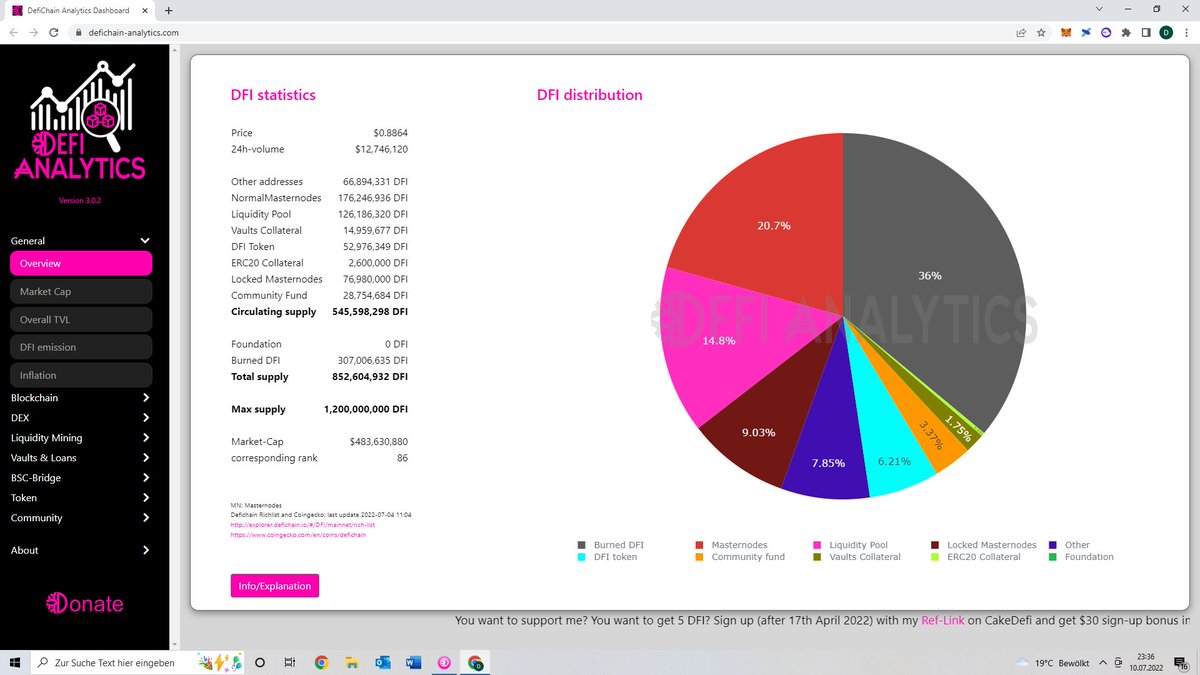Open Task View in the taskbar

click(x=289, y=662)
